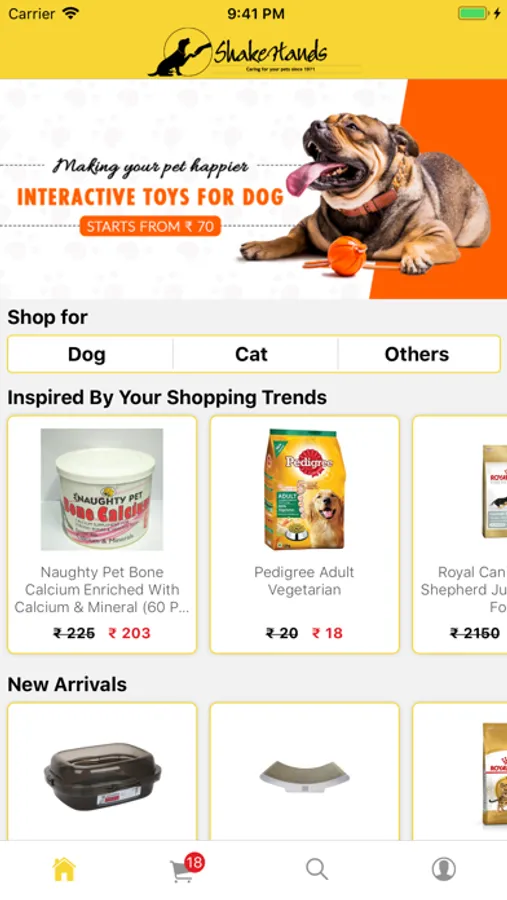This screenshot has width=507, height=900.
Task: Open the Pedigree Adult Vegetarian product image
Action: [304, 490]
